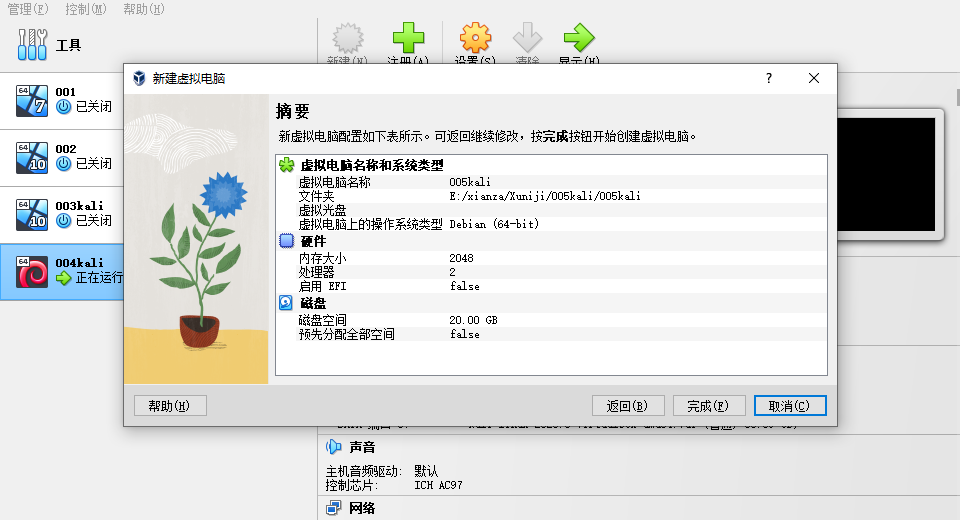Image resolution: width=960 pixels, height=520 pixels.
Task: Click the green star section icon
Action: (286, 165)
